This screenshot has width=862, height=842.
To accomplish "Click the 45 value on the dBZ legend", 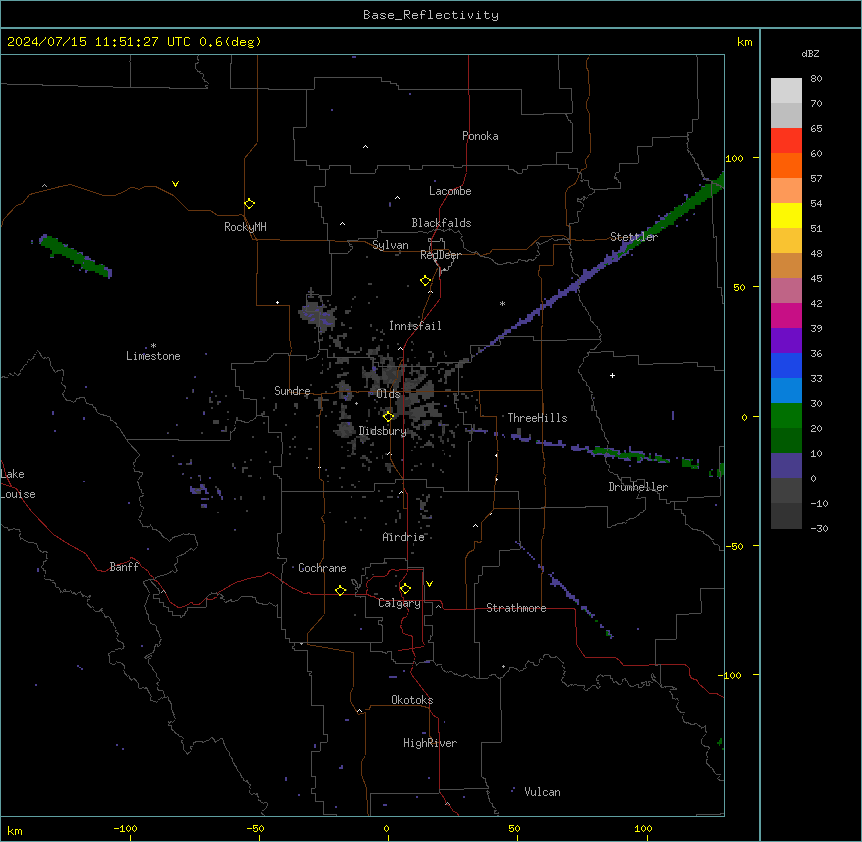I will click(x=816, y=278).
